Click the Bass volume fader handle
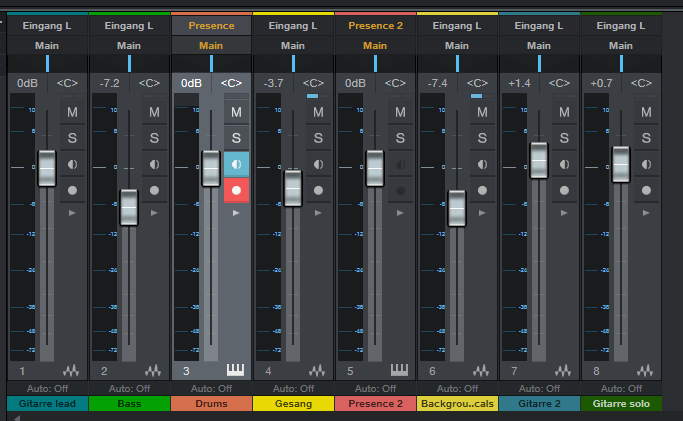This screenshot has width=683, height=421. point(129,208)
